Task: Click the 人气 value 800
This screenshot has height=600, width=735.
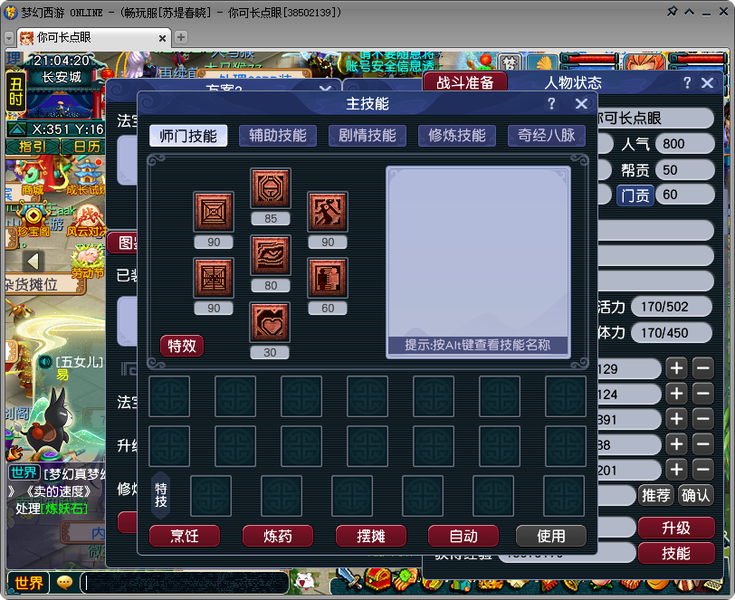Action: pos(685,144)
